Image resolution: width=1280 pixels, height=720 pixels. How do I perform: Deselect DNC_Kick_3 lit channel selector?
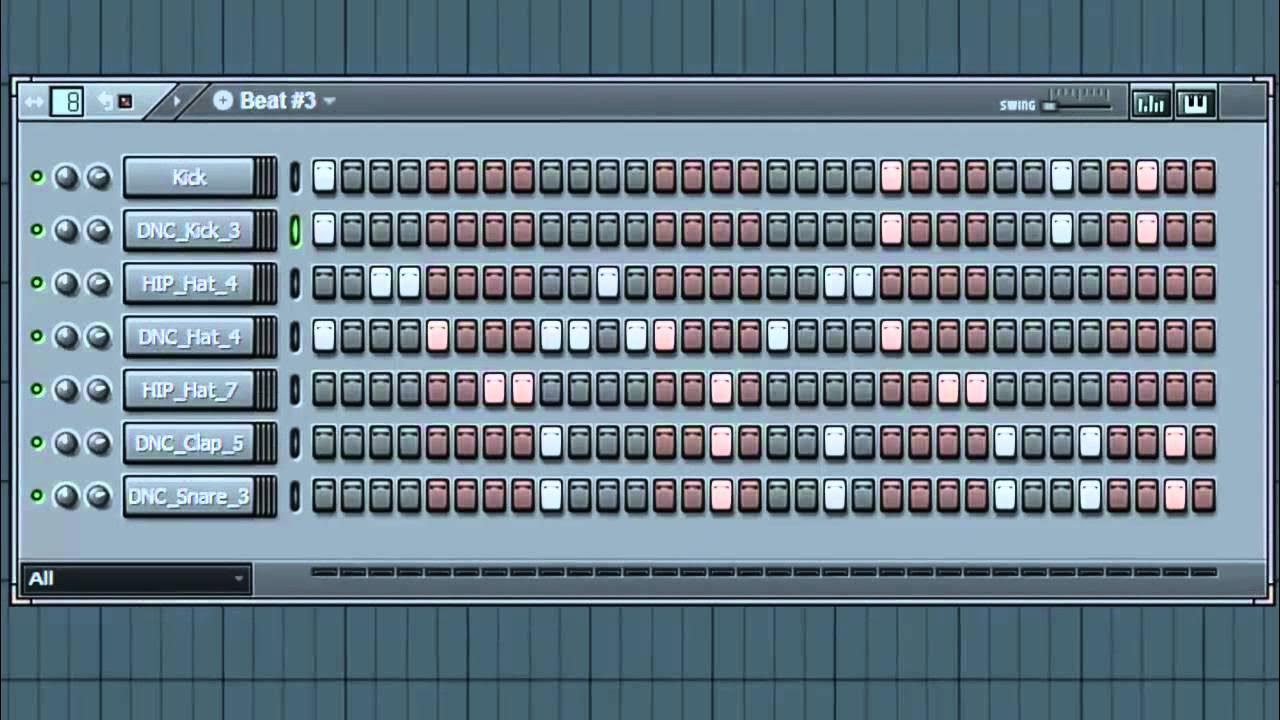[295, 230]
